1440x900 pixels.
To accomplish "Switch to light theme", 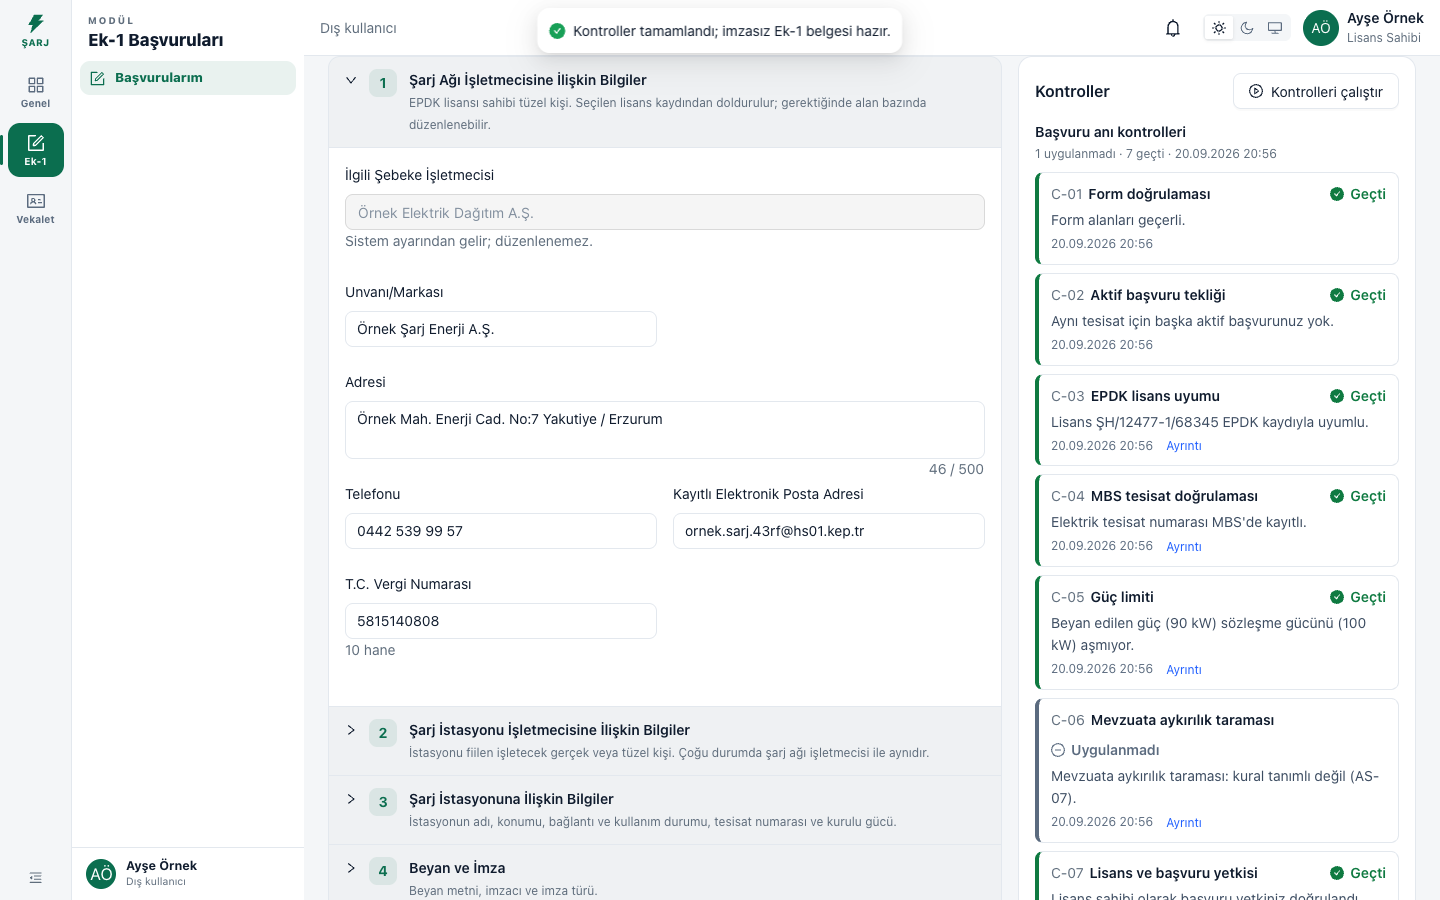I will 1219,28.
